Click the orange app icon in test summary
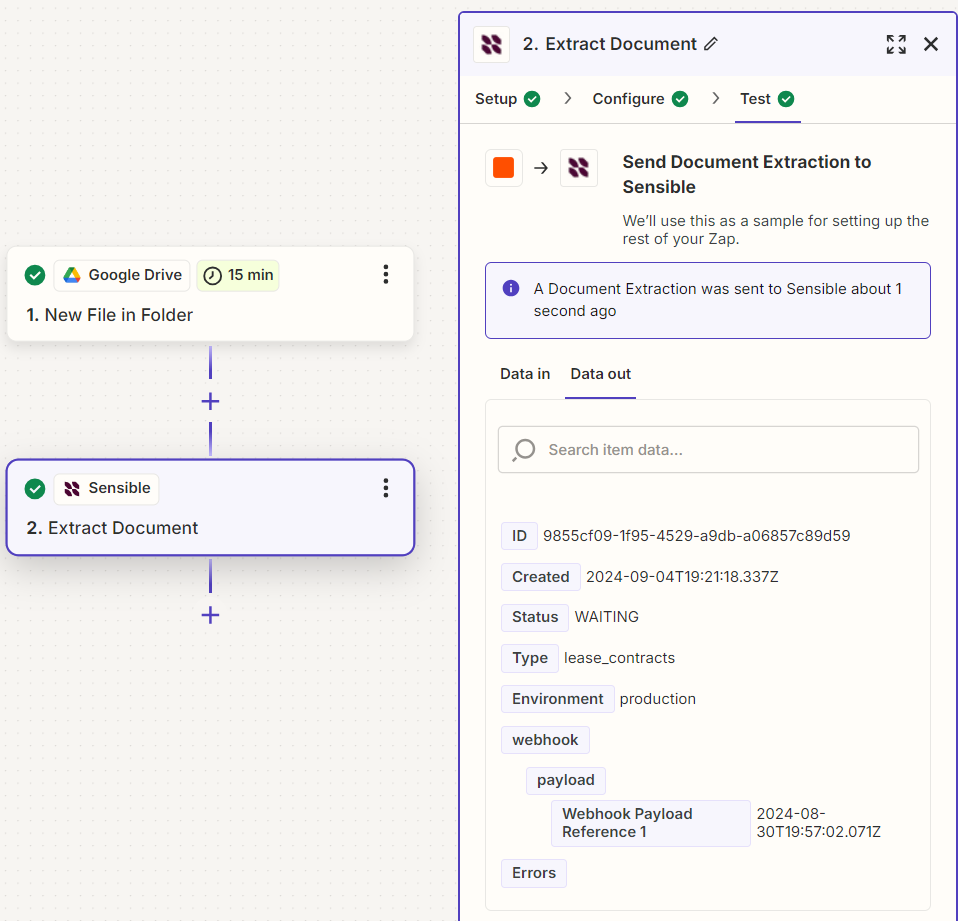The width and height of the screenshot is (958, 921). (x=503, y=167)
